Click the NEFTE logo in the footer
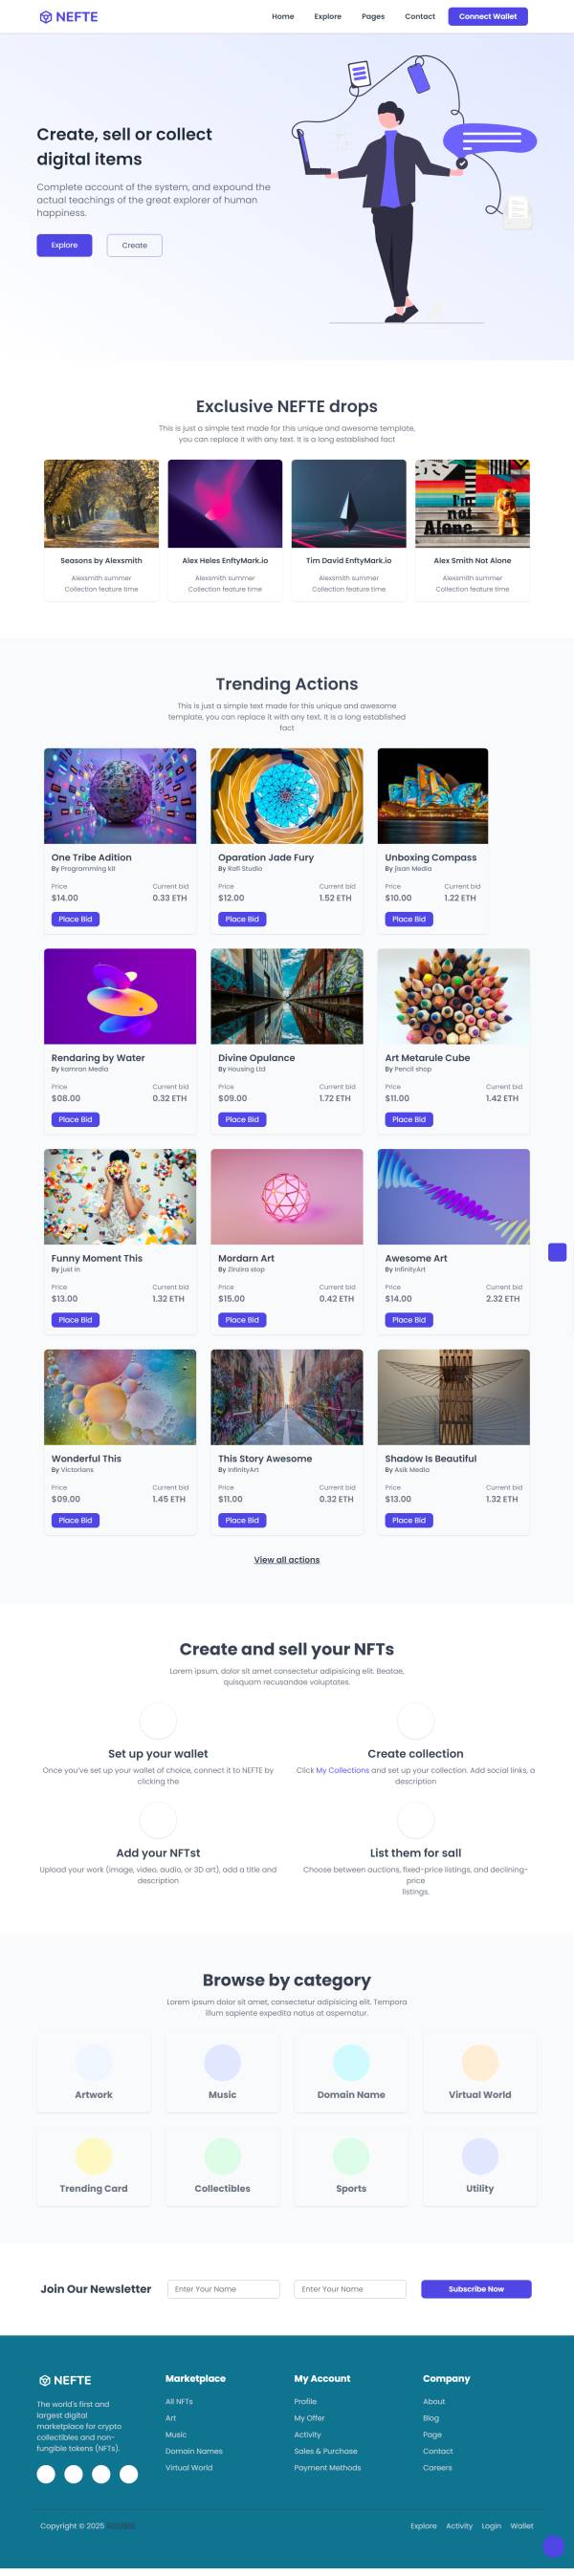574x2576 pixels. (x=65, y=2380)
